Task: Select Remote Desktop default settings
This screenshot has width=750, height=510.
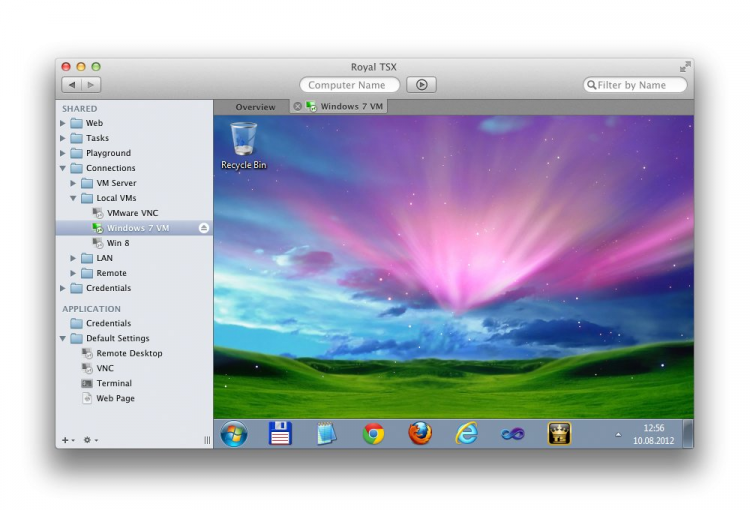Action: click(129, 354)
